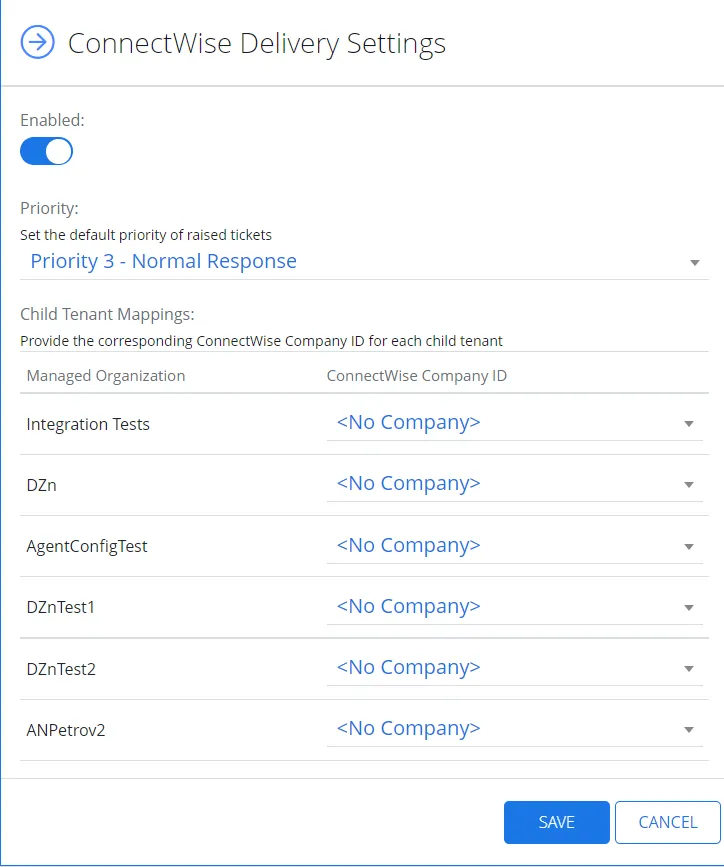Open the company dropdown for DZn

[x=514, y=484]
